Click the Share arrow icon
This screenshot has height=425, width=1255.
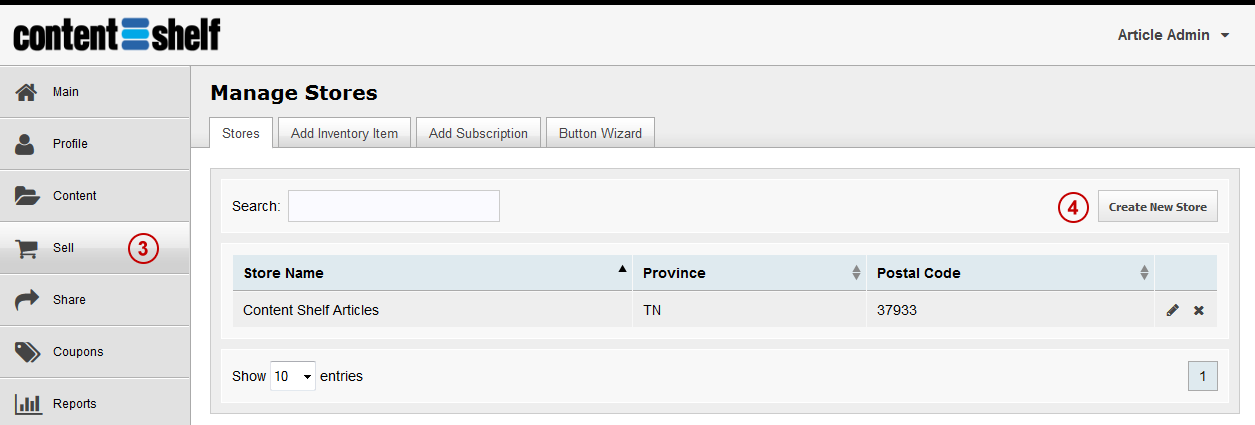(26, 300)
